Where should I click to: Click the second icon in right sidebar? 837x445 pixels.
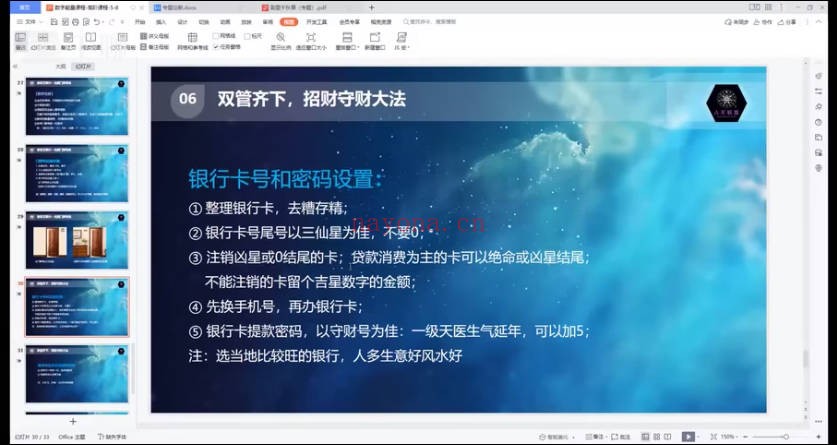(818, 92)
